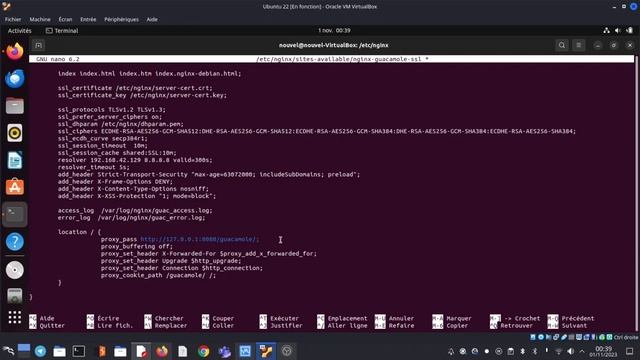
Task: Launch Thunderbird mail from the dock
Action: [x=15, y=78]
